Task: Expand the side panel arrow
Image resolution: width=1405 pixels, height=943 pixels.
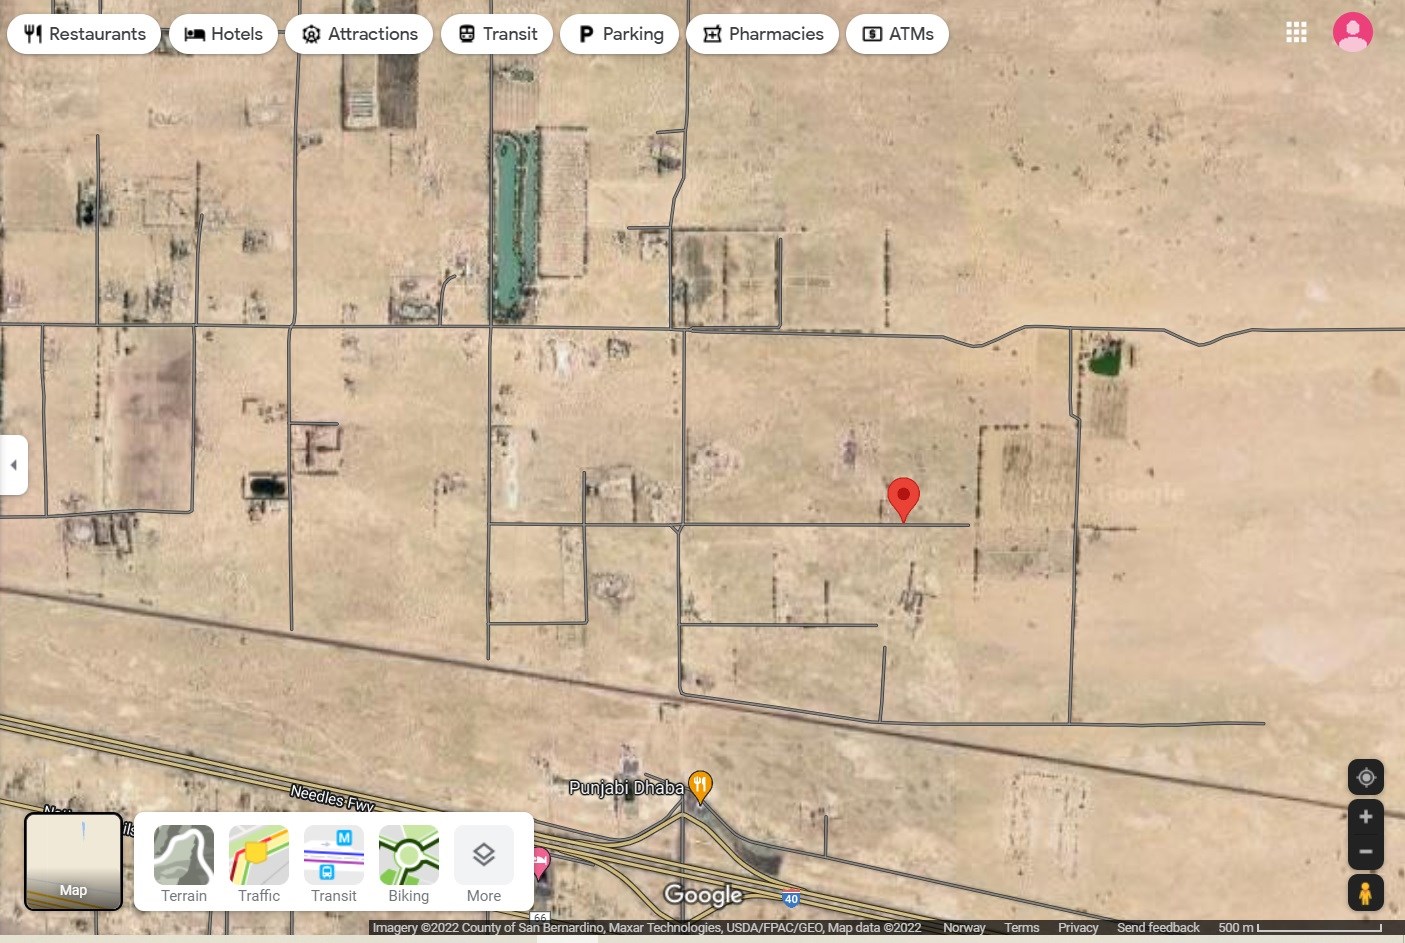Action: point(13,465)
